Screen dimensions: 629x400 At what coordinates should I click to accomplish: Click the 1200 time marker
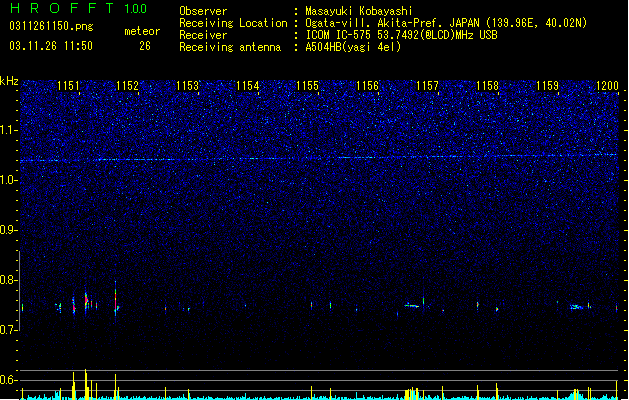607,86
